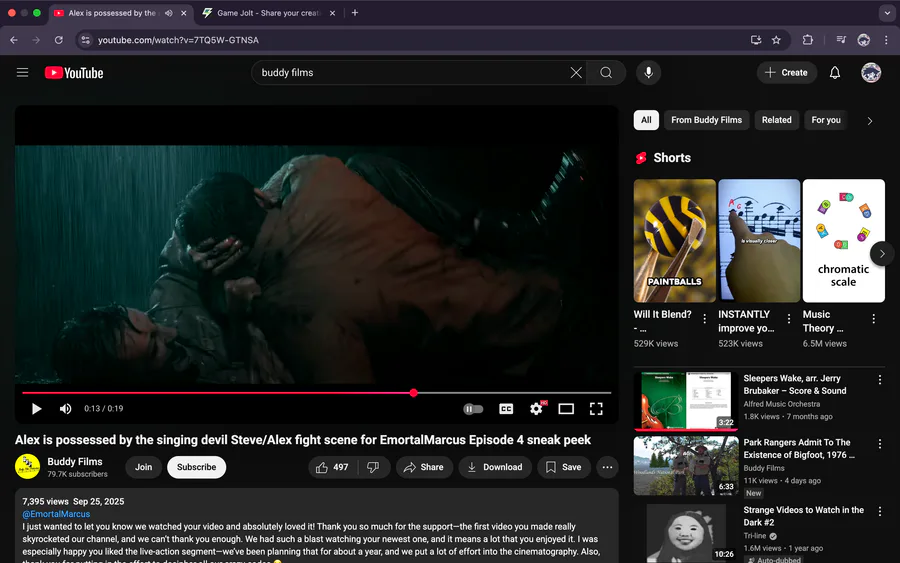This screenshot has height=563, width=900.
Task: Open options for Music Theory short
Action: pos(874,319)
